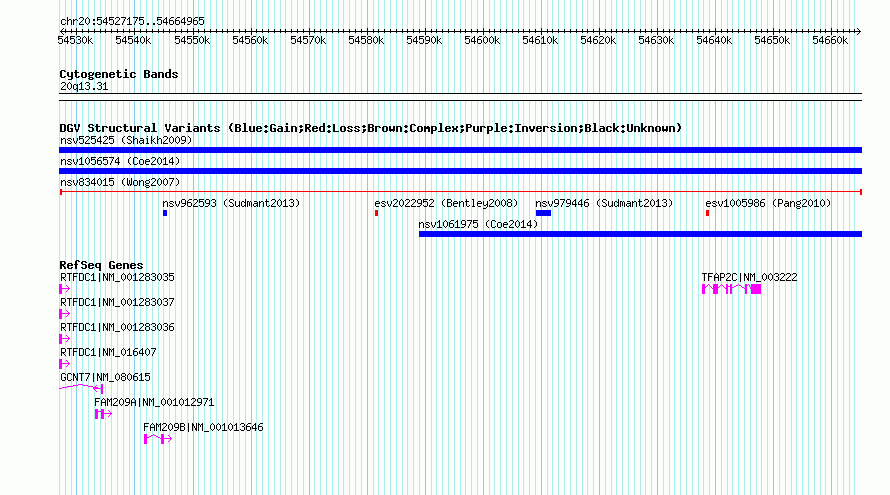Click the DGV Structural Variants track title
This screenshot has height=495, width=890.
click(x=371, y=128)
